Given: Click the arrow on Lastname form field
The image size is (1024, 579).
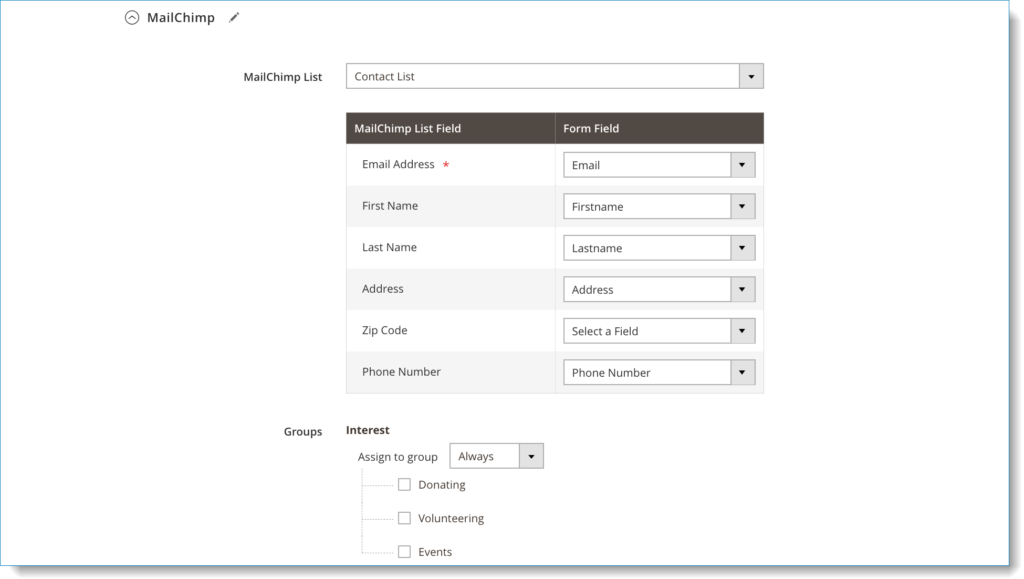Looking at the screenshot, I should tap(743, 248).
